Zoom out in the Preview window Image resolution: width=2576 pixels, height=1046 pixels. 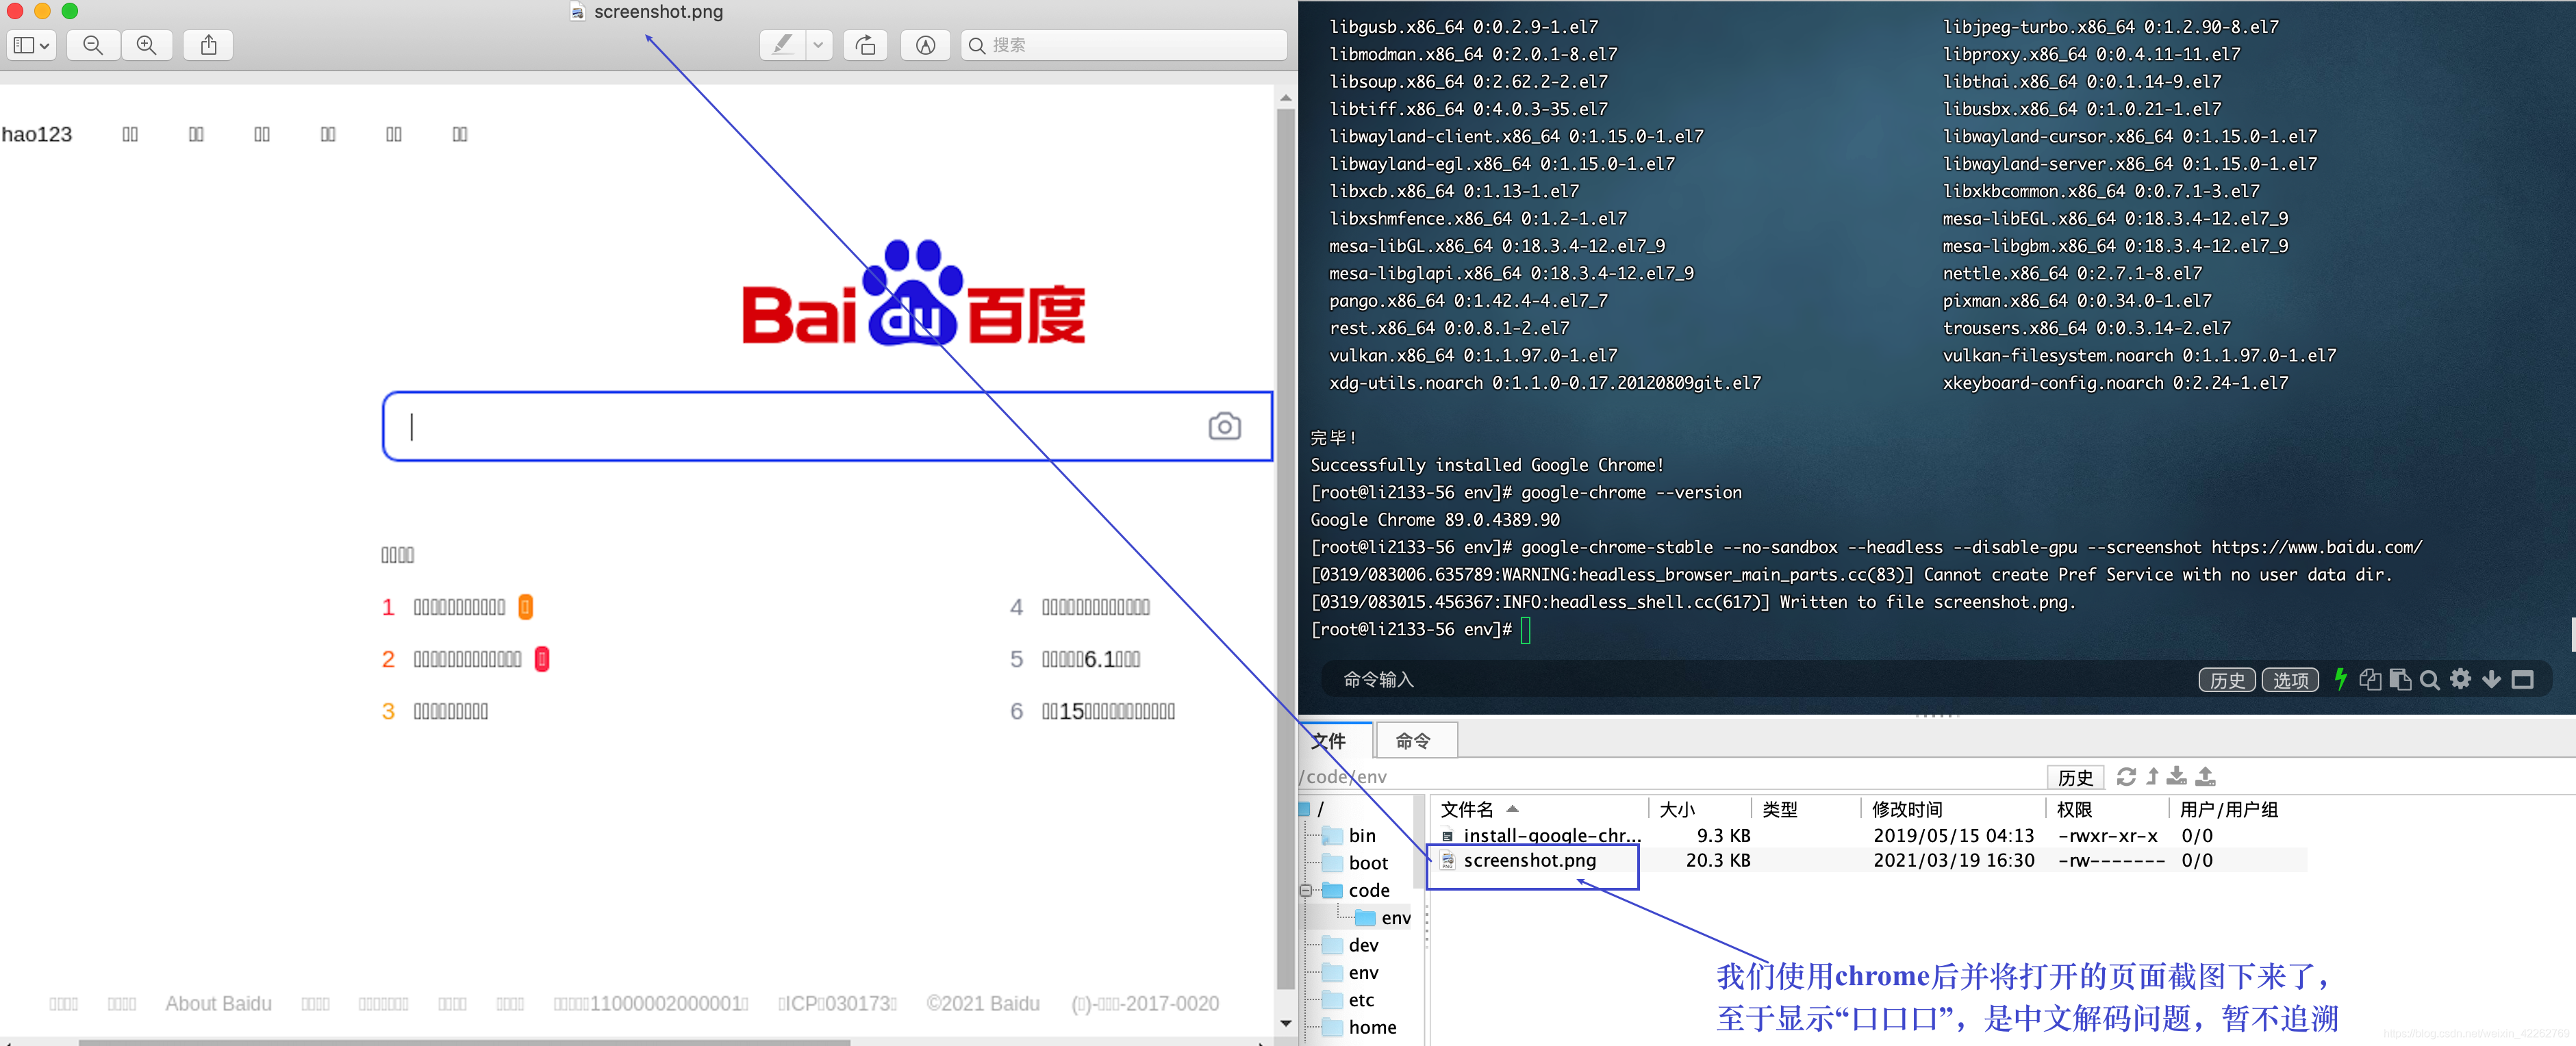(93, 45)
